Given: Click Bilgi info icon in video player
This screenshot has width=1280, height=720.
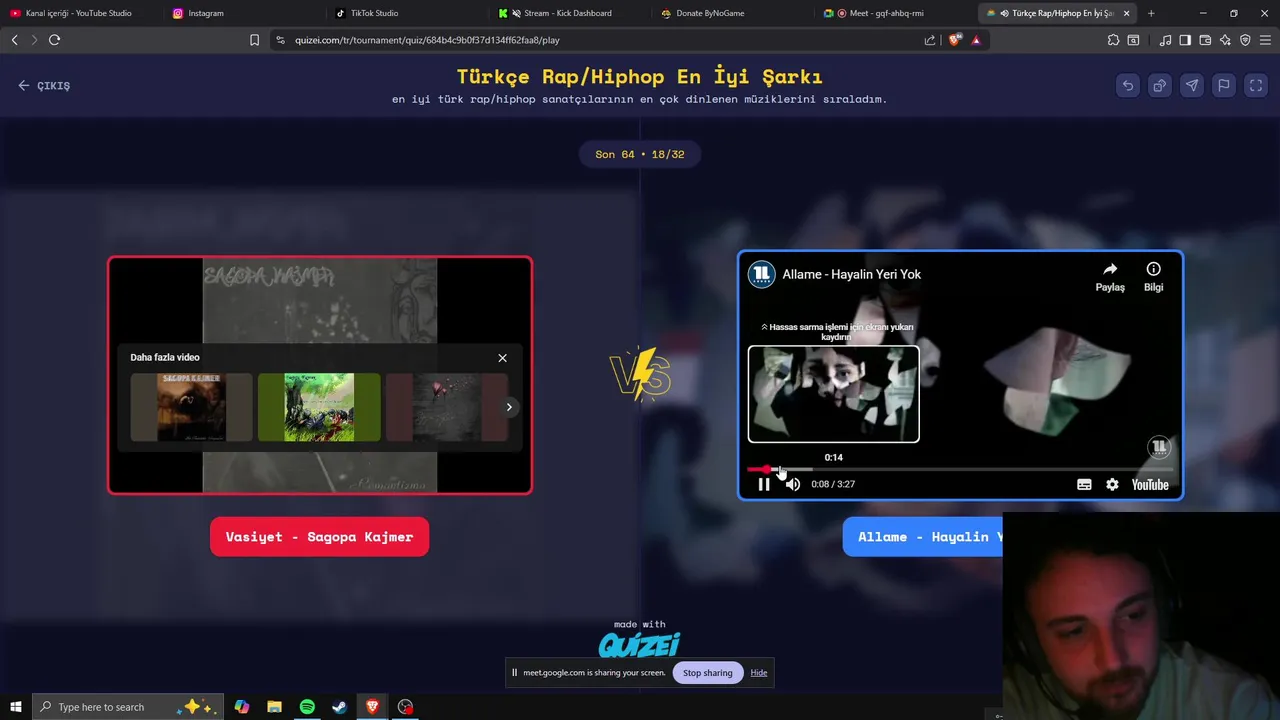Looking at the screenshot, I should point(1153,276).
